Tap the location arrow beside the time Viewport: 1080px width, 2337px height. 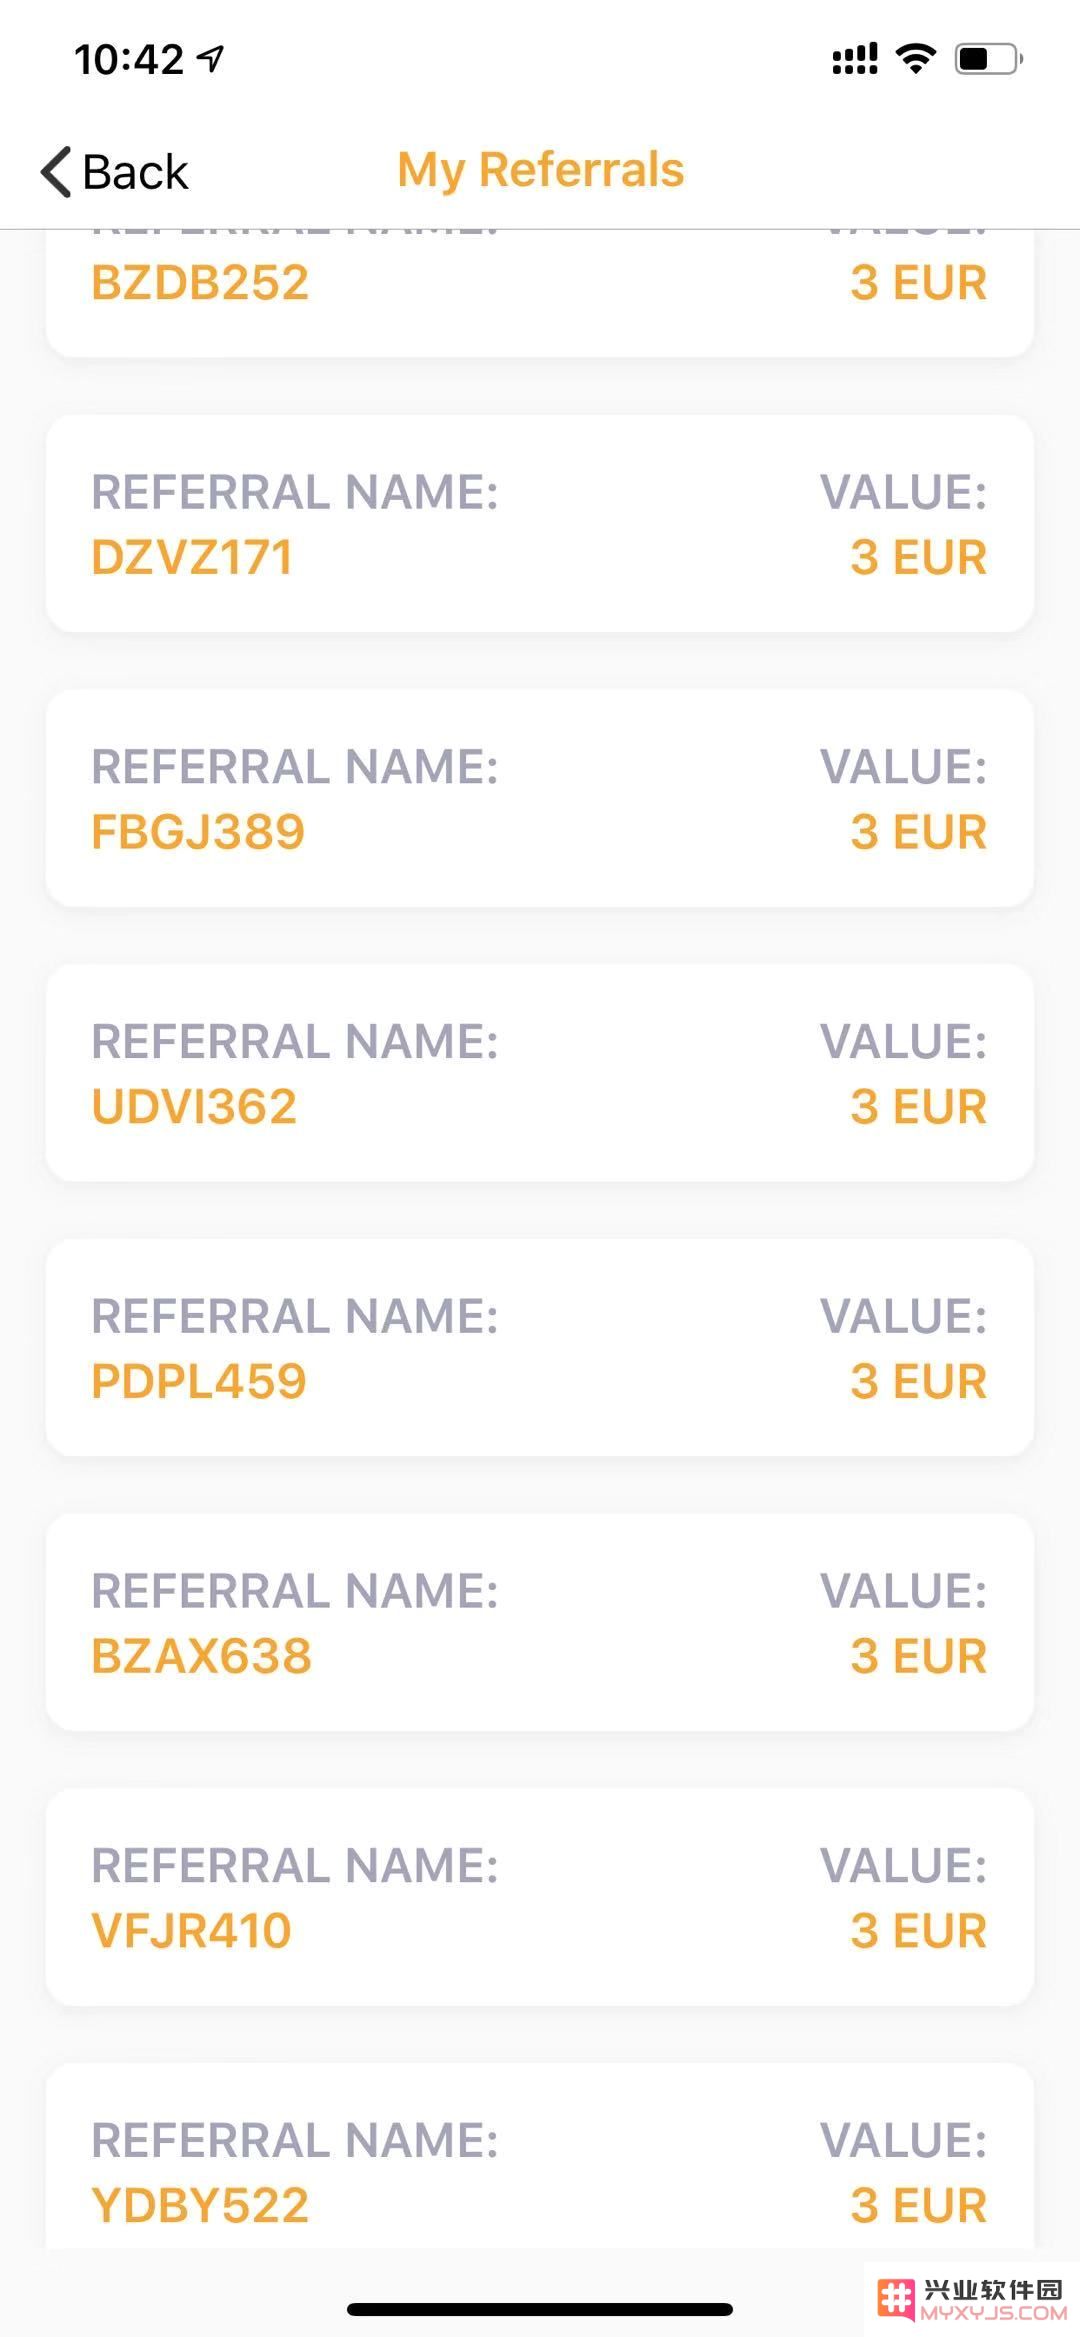point(210,59)
